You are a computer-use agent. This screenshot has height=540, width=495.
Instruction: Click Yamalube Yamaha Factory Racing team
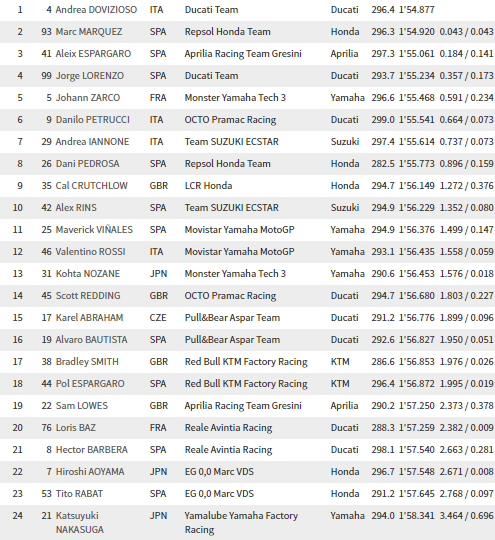click(x=241, y=522)
